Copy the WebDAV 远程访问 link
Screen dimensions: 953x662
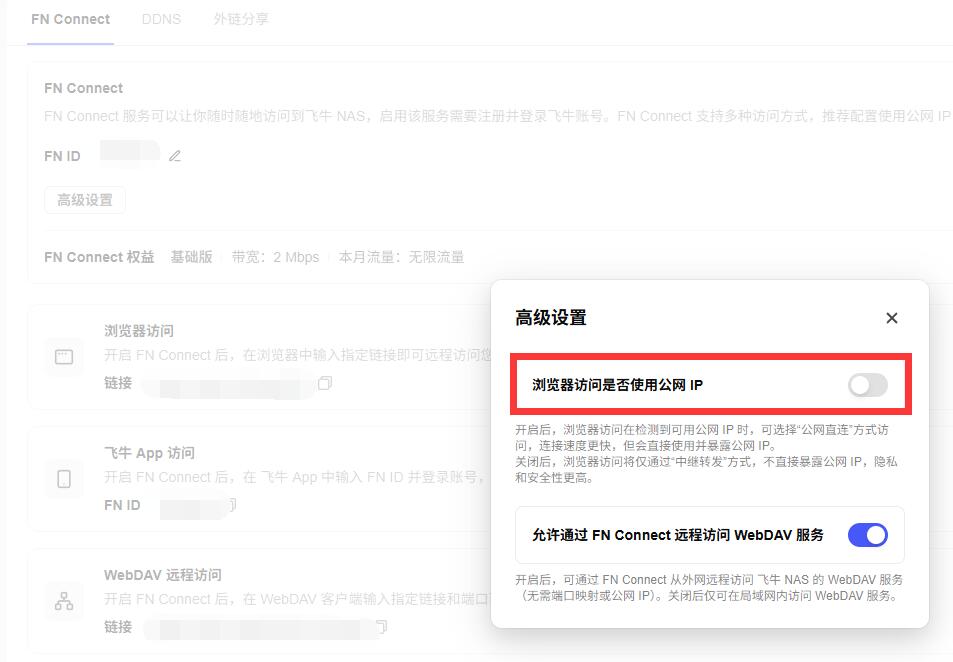pyautogui.click(x=382, y=626)
